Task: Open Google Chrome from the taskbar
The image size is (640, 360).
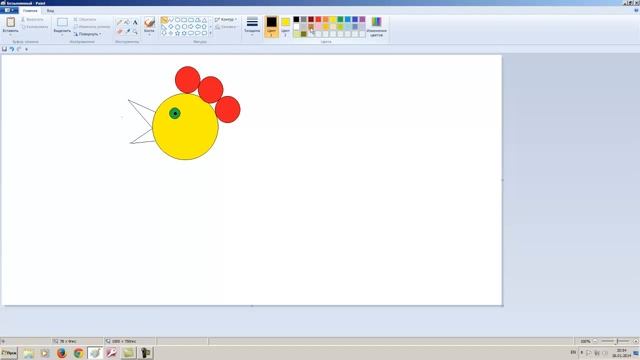Action: pos(78,353)
